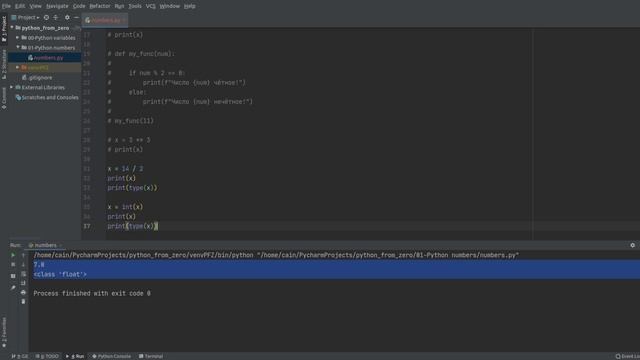Toggle the Commit tool window side tab
This screenshot has width=640, height=360.
coord(4,98)
